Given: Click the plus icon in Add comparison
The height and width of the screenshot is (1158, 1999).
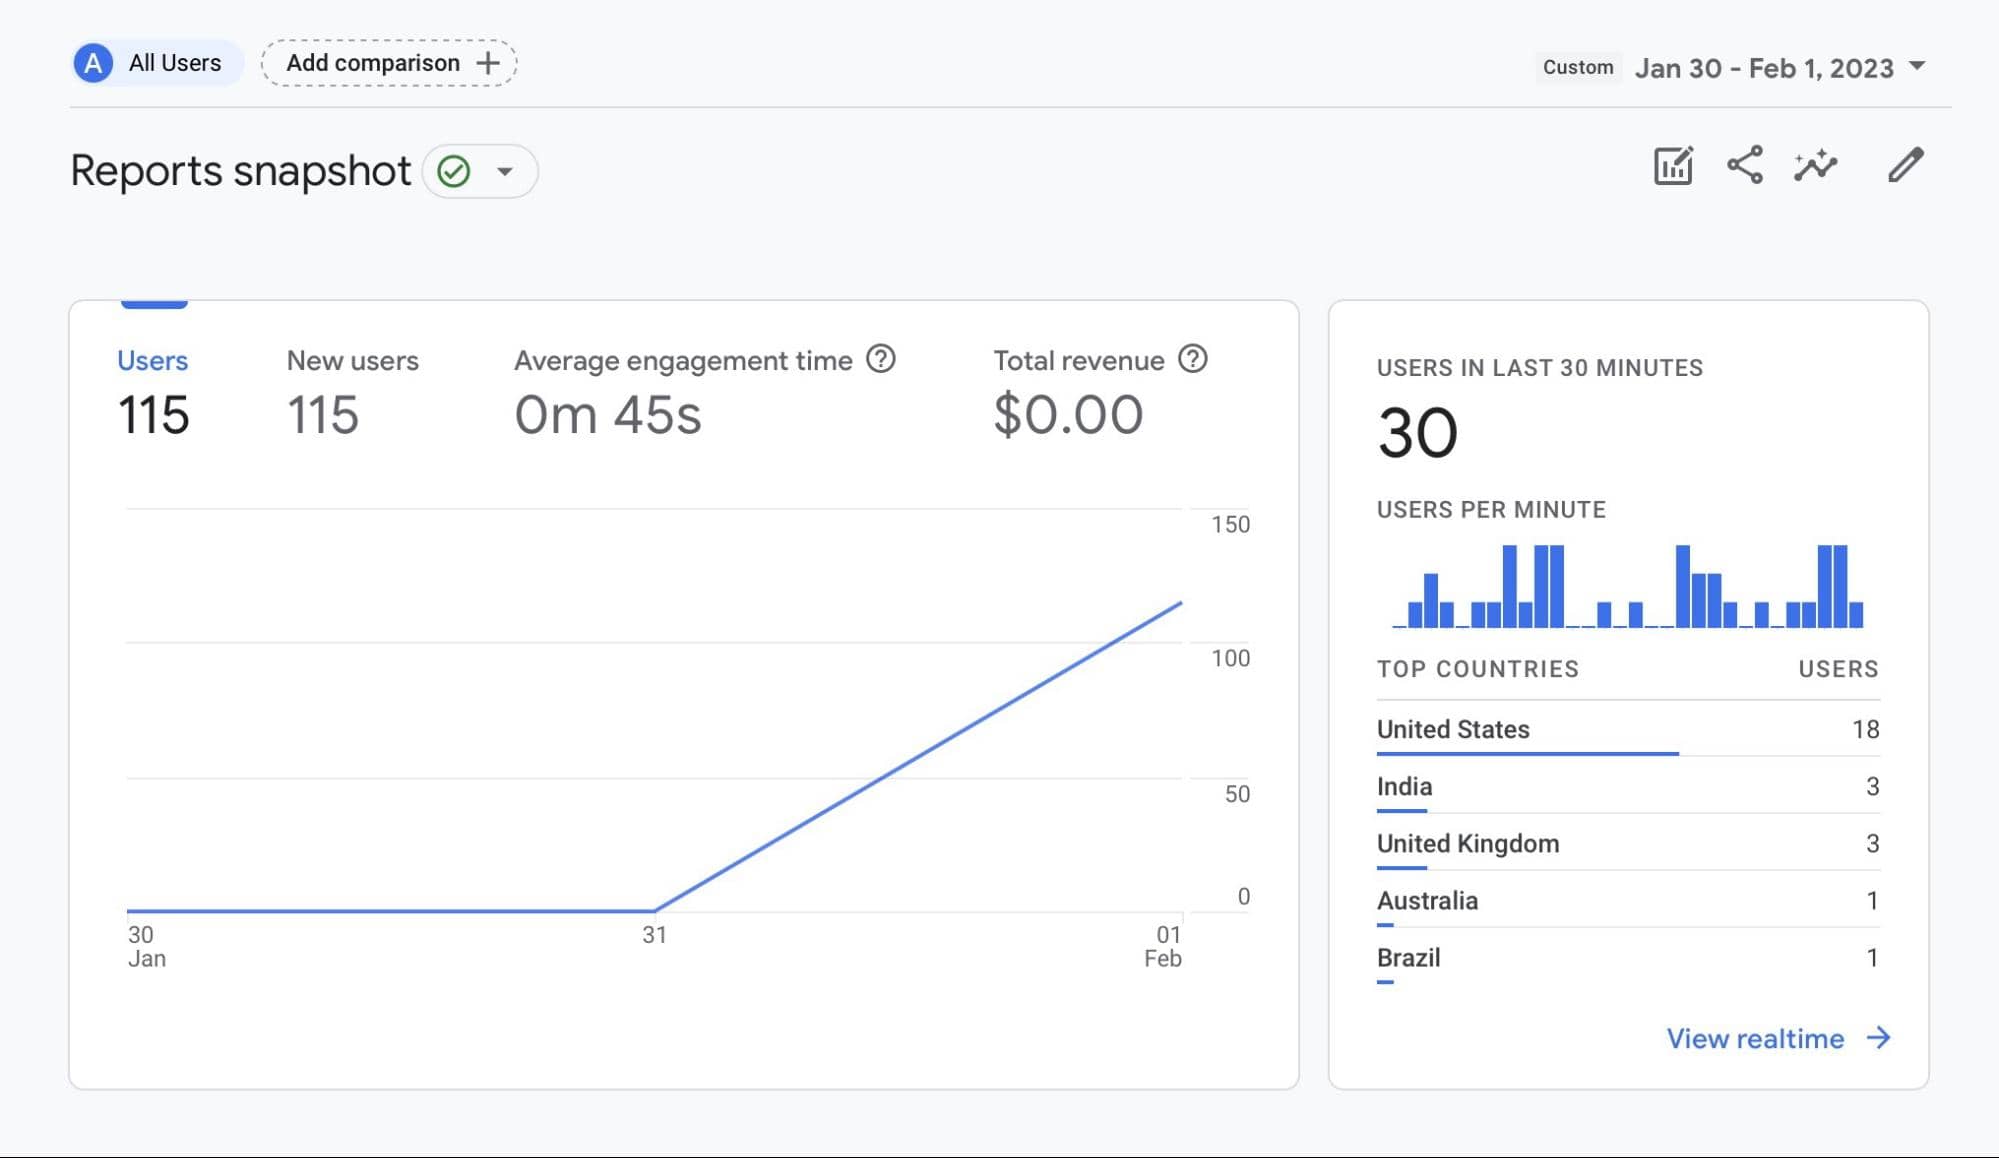Looking at the screenshot, I should click(488, 63).
